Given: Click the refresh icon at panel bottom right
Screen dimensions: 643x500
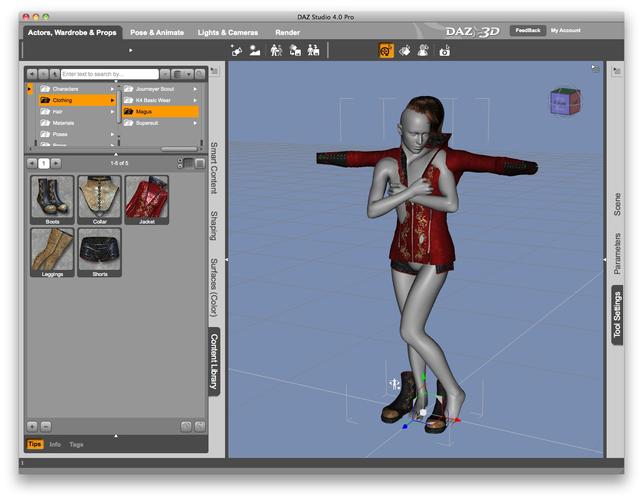Looking at the screenshot, I should [x=186, y=427].
